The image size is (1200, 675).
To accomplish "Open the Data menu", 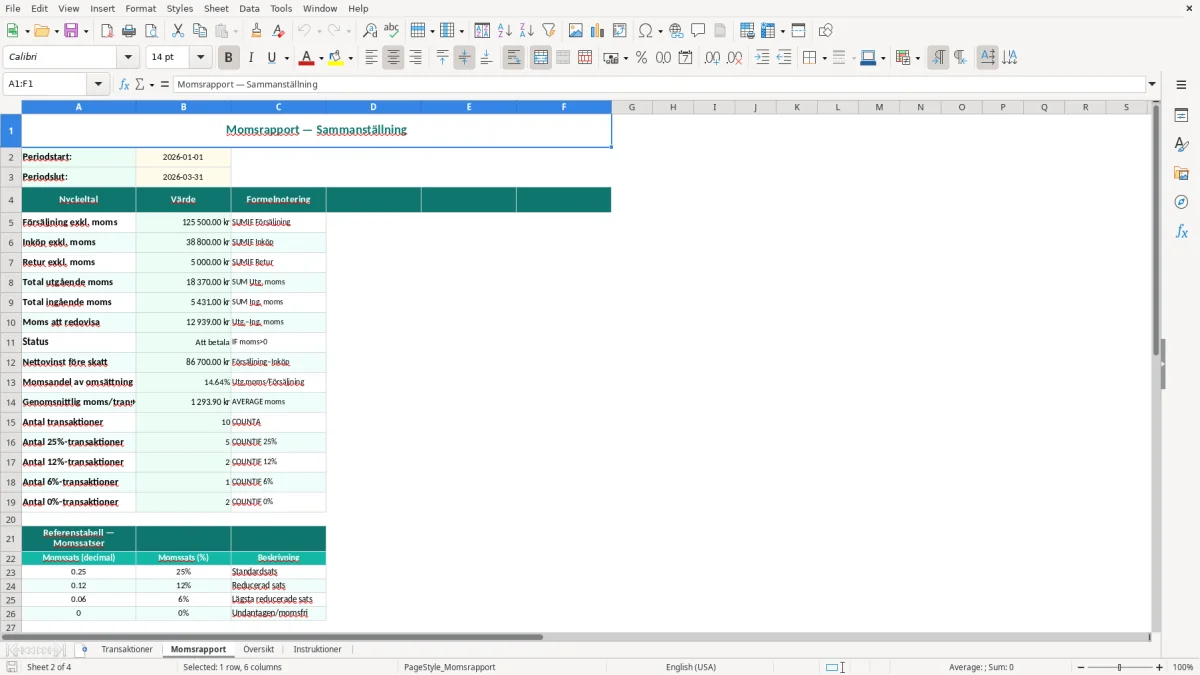I will tap(249, 8).
